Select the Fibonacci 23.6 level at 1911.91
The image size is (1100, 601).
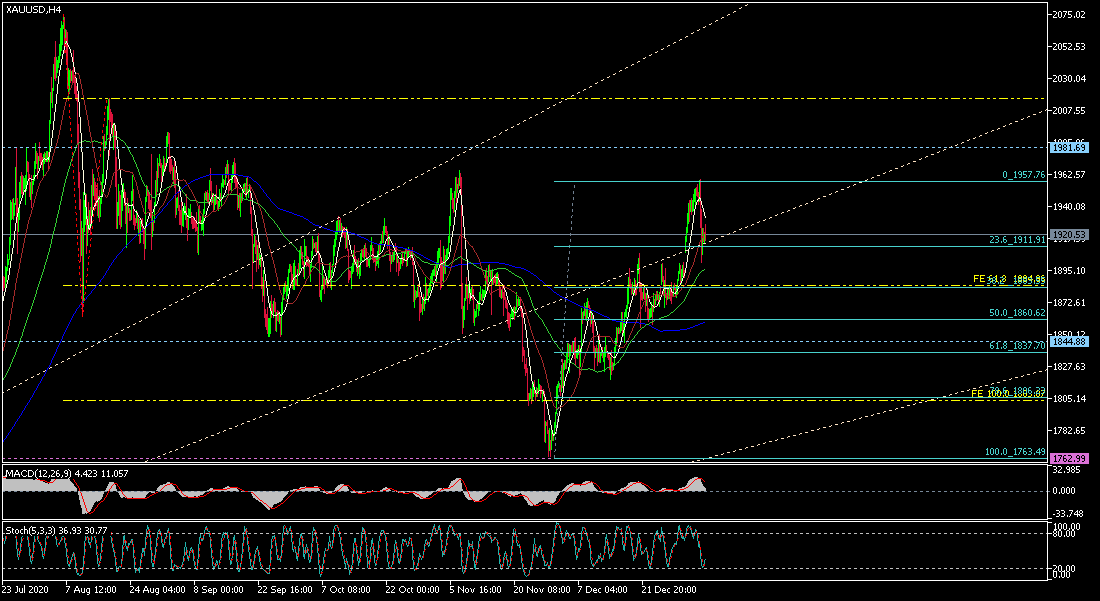(1017, 240)
